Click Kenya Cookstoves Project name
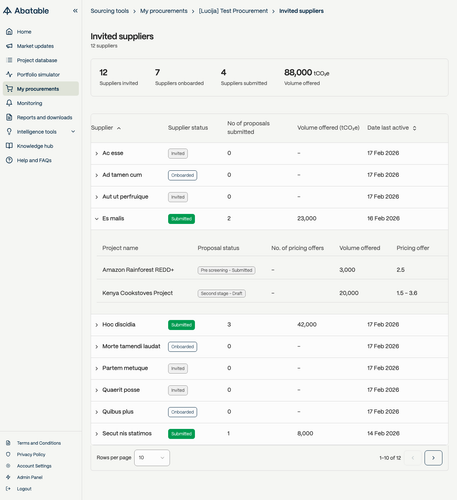The width and height of the screenshot is (457, 500). pos(137,293)
